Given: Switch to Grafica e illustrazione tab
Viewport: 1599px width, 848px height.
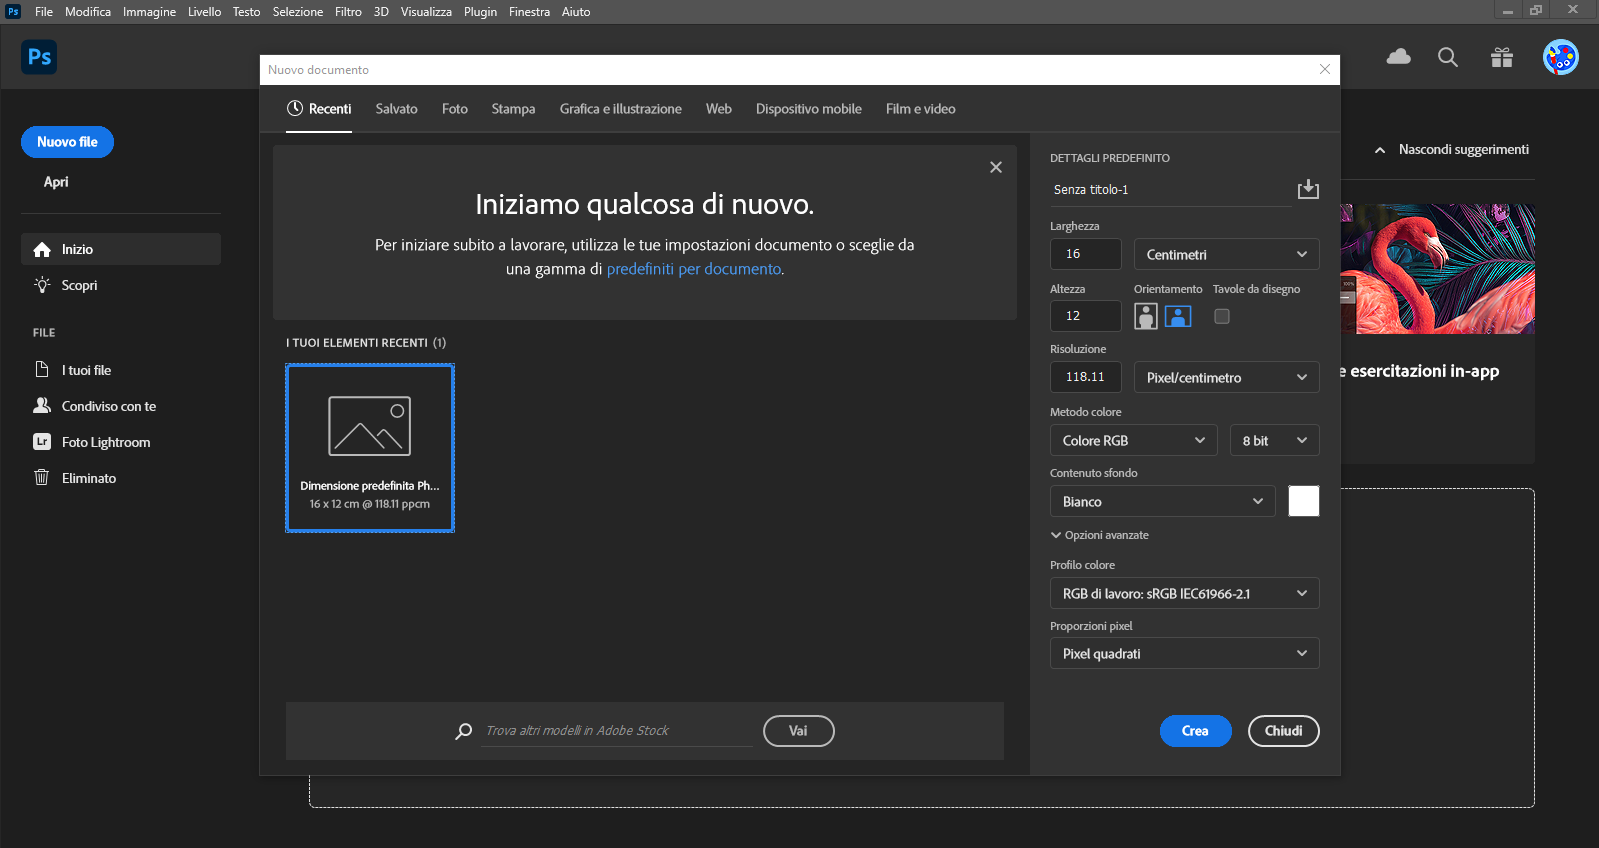Looking at the screenshot, I should [621, 109].
